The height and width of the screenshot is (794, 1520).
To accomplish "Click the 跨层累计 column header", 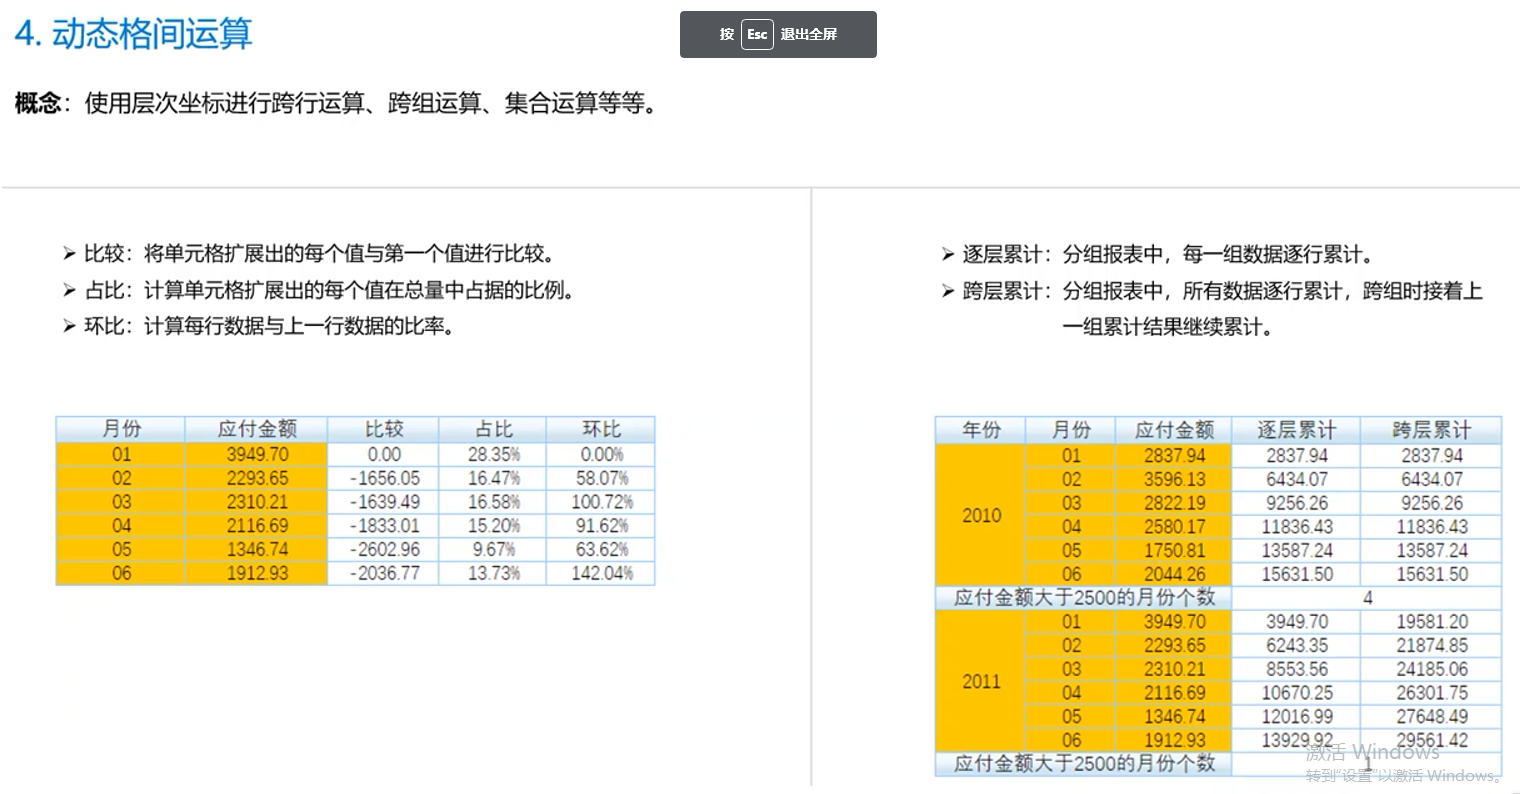I will tap(1430, 429).
